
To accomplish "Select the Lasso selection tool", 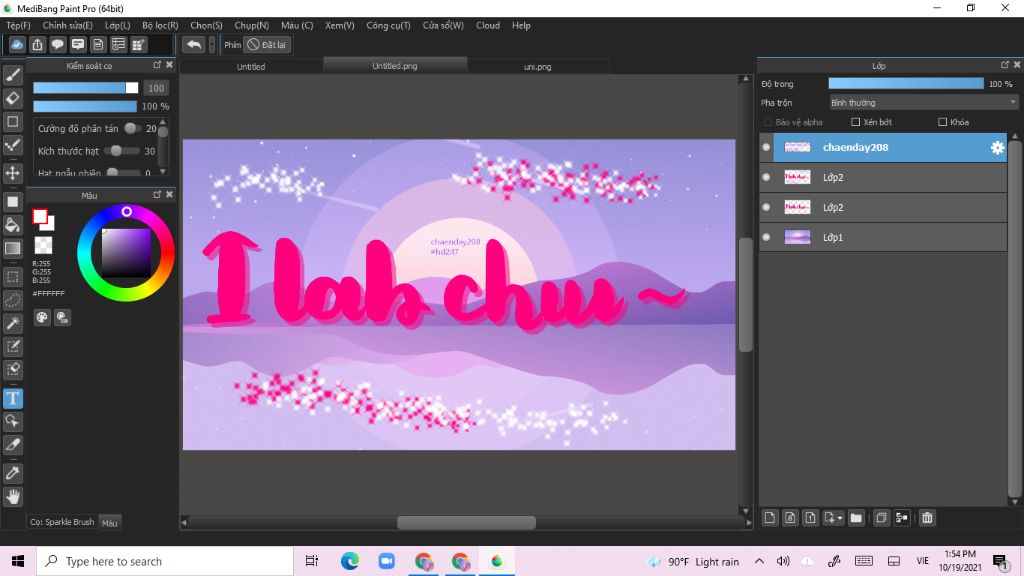I will [12, 300].
